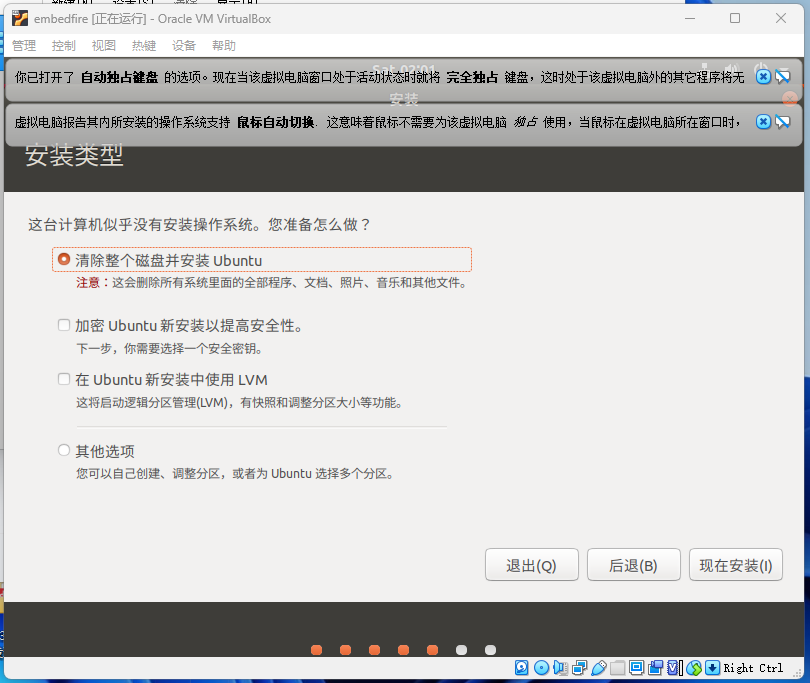Open the 视图 menu
The image size is (810, 683).
[x=104, y=46]
